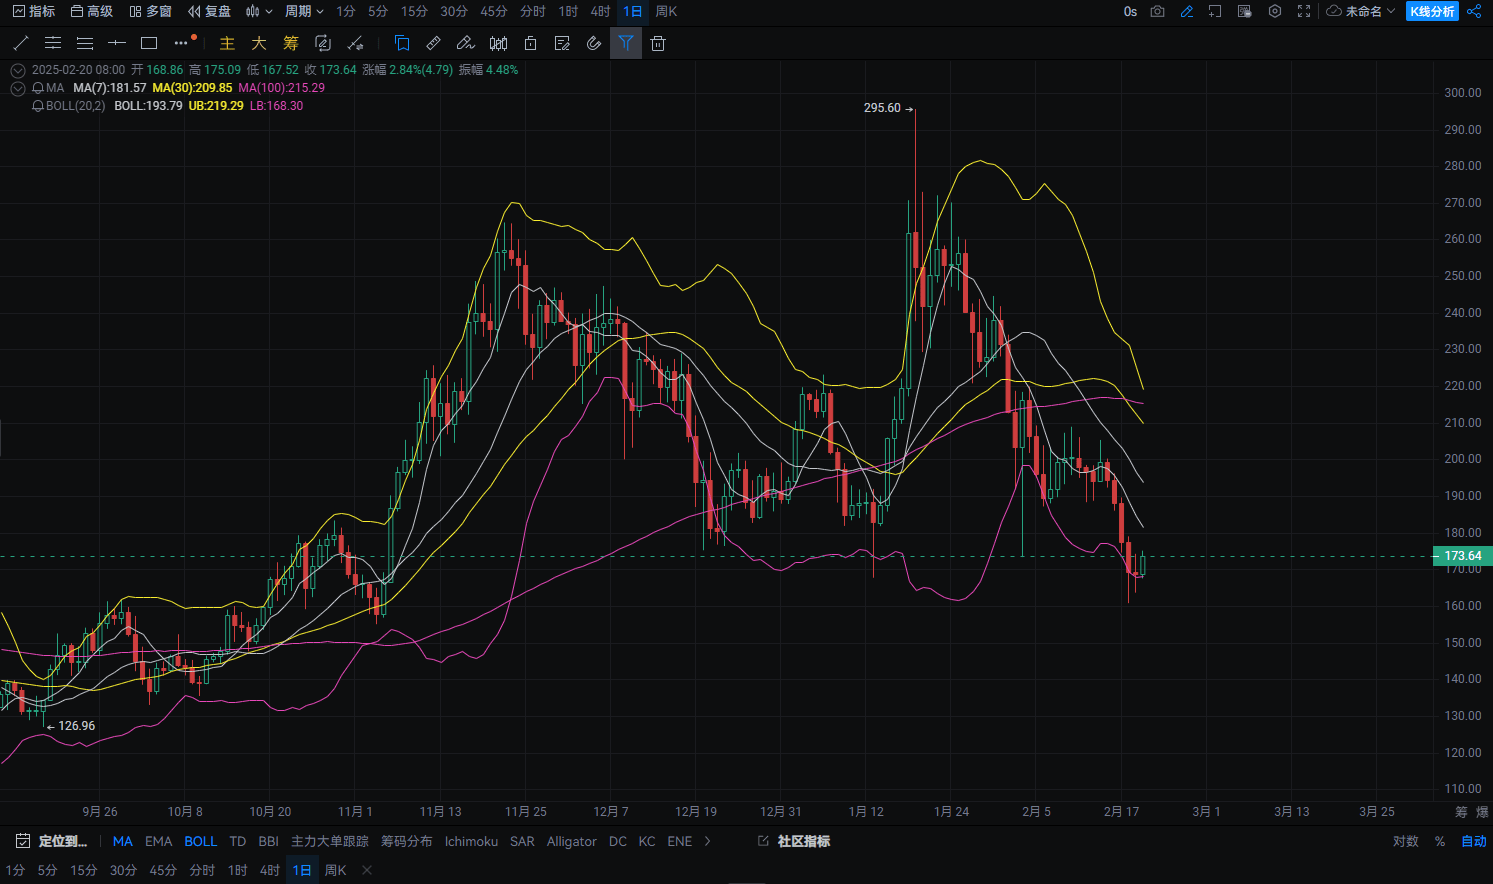Click the trash icon to delete drawings
Image resolution: width=1493 pixels, height=884 pixels.
(657, 43)
